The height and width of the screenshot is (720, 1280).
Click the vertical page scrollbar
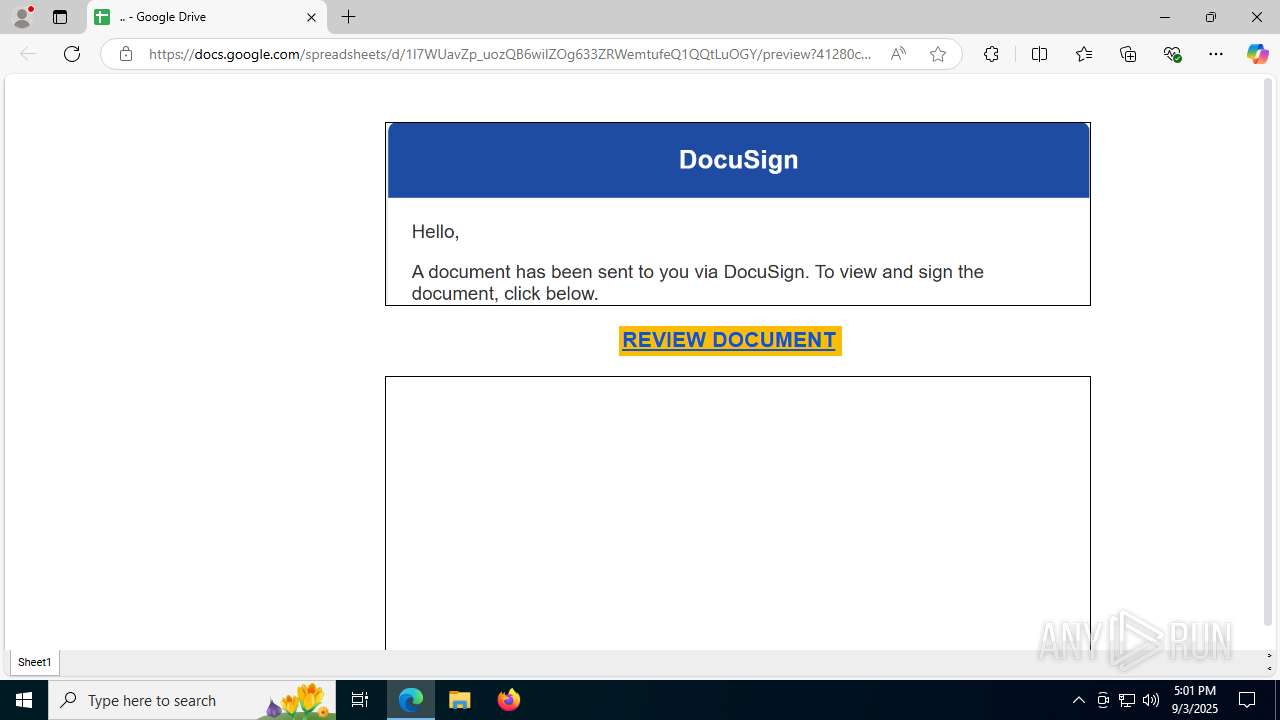tap(1268, 352)
